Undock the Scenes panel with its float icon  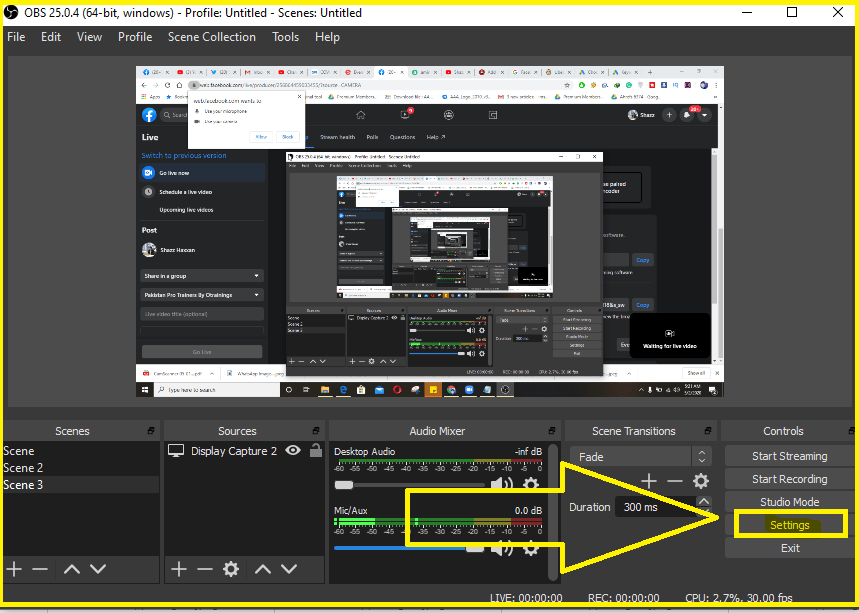tap(151, 431)
